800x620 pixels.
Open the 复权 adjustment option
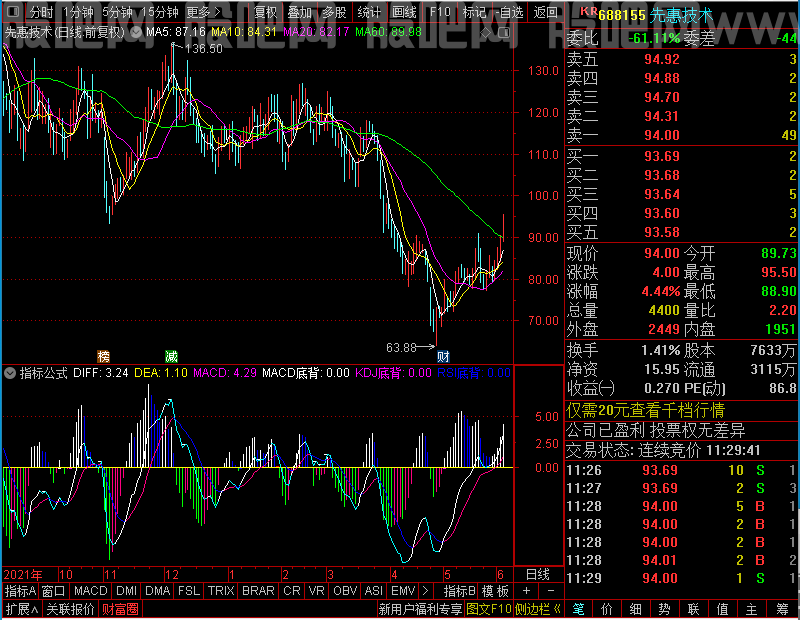[265, 12]
